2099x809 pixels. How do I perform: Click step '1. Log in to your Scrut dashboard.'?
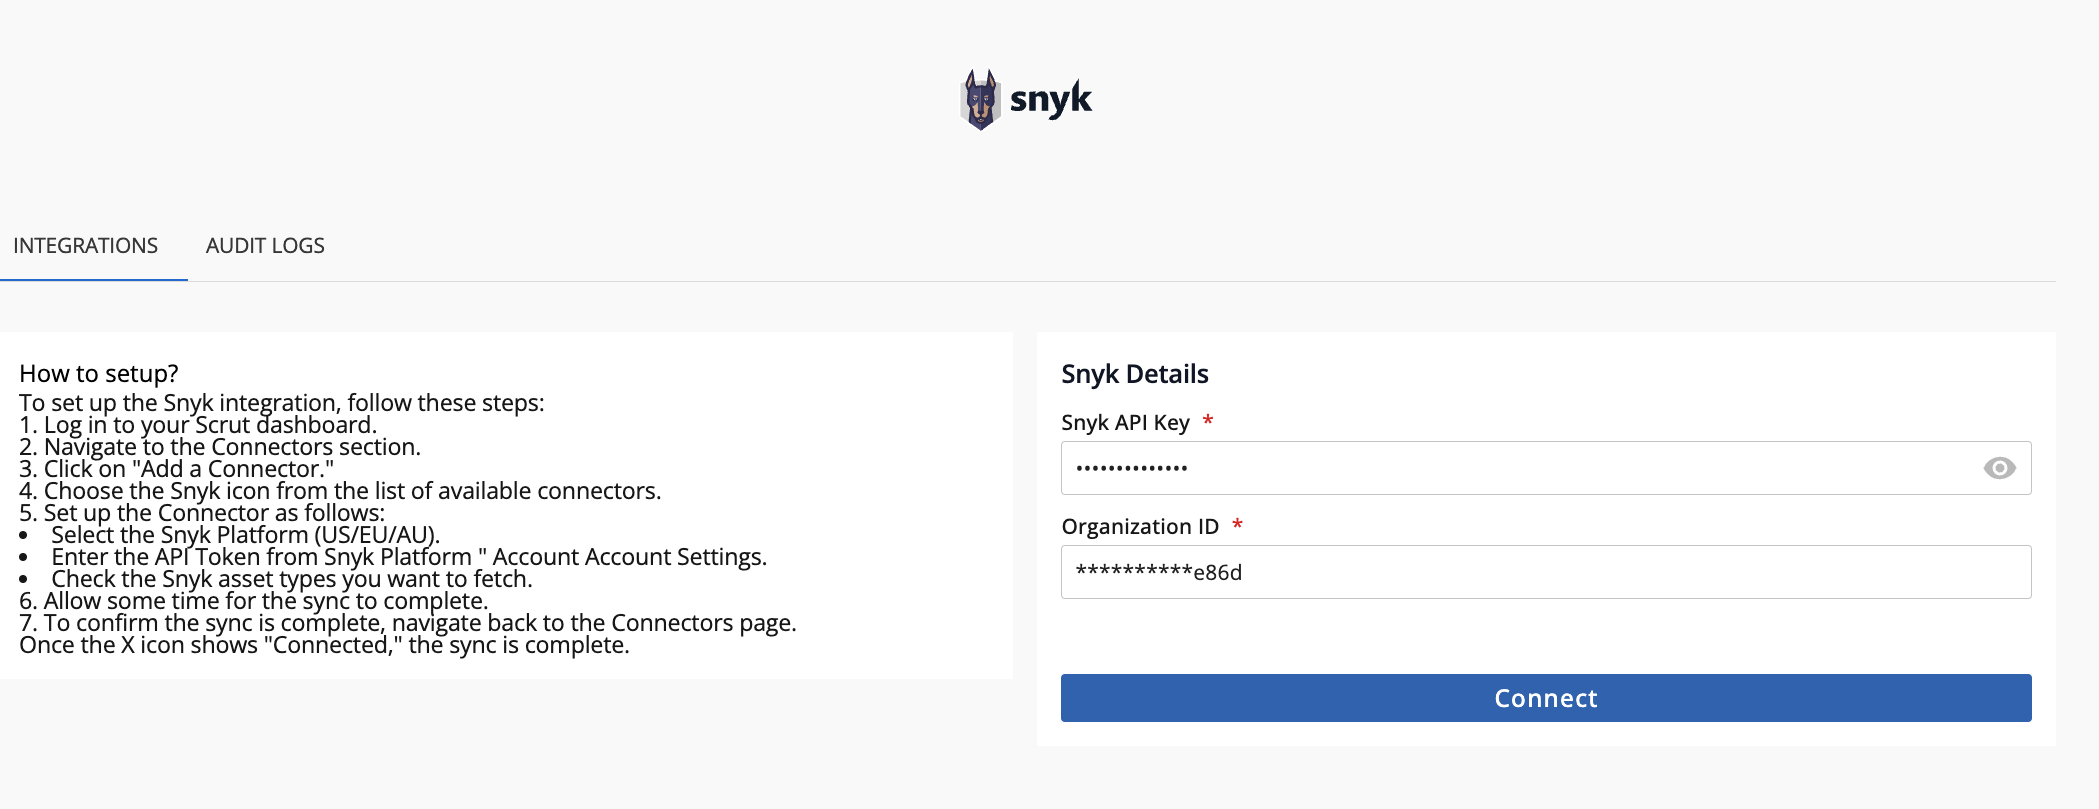point(198,425)
